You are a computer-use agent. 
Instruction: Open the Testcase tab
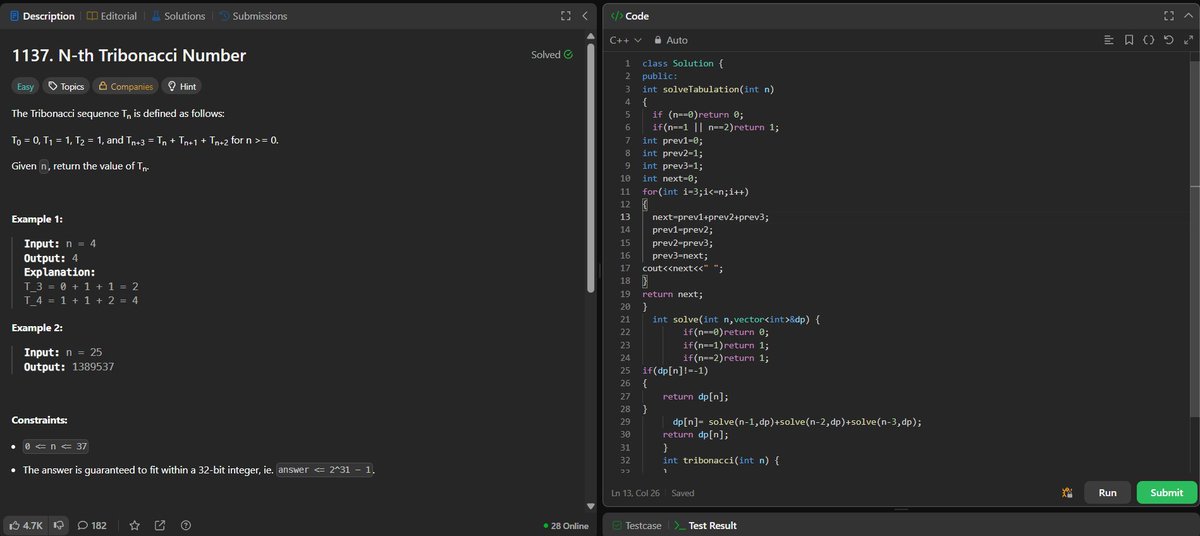click(636, 525)
